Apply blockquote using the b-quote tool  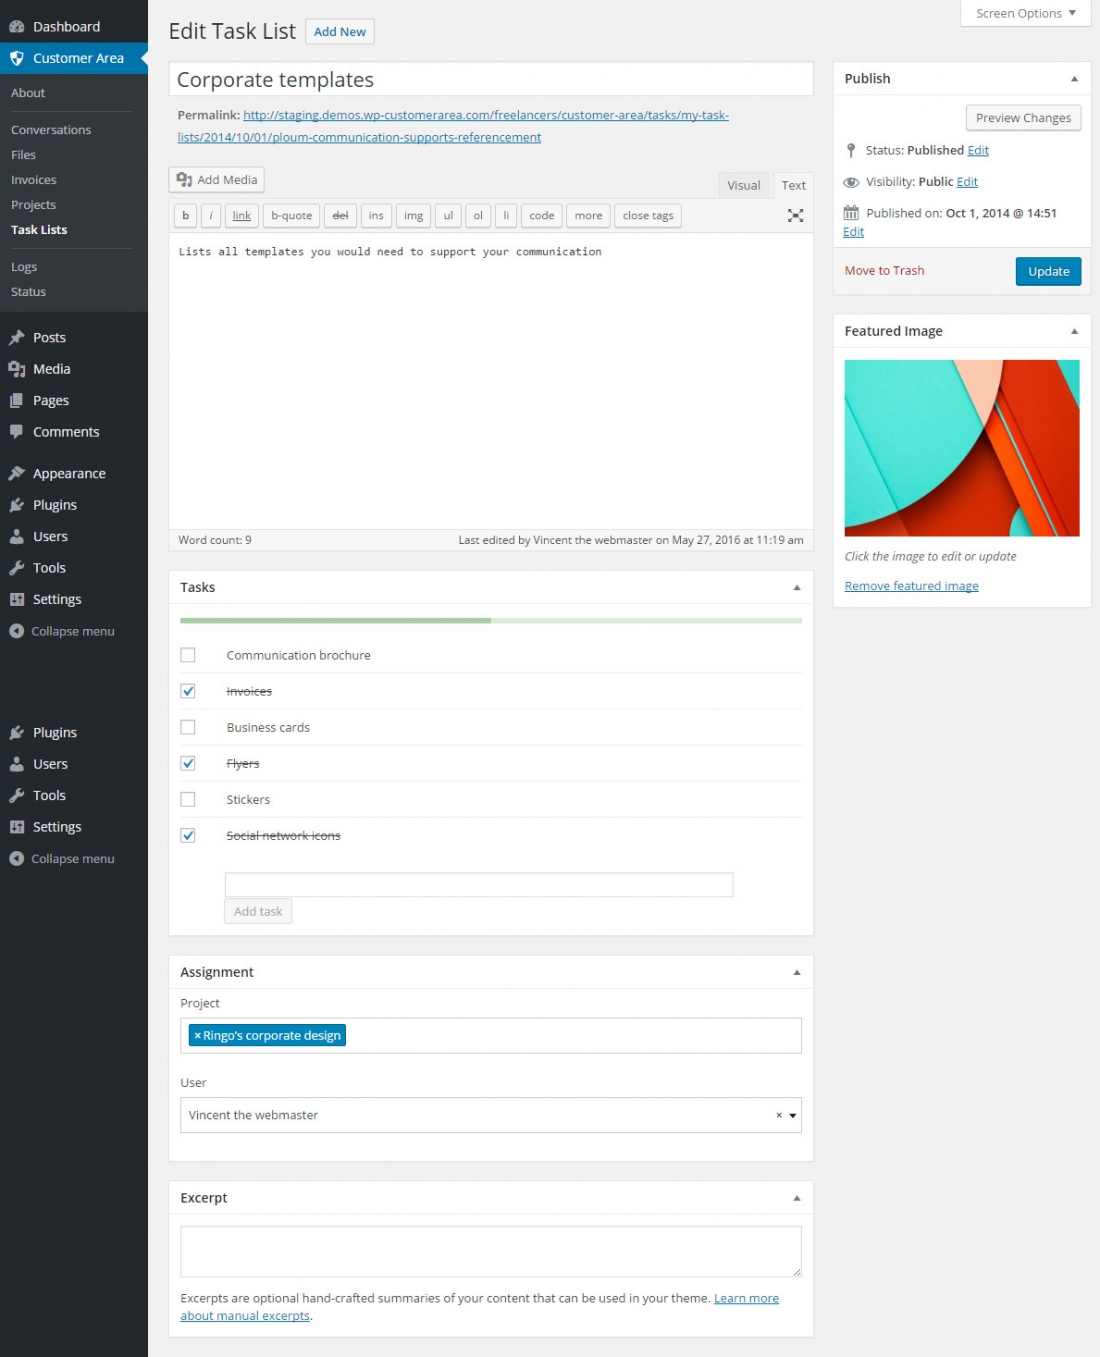[290, 215]
